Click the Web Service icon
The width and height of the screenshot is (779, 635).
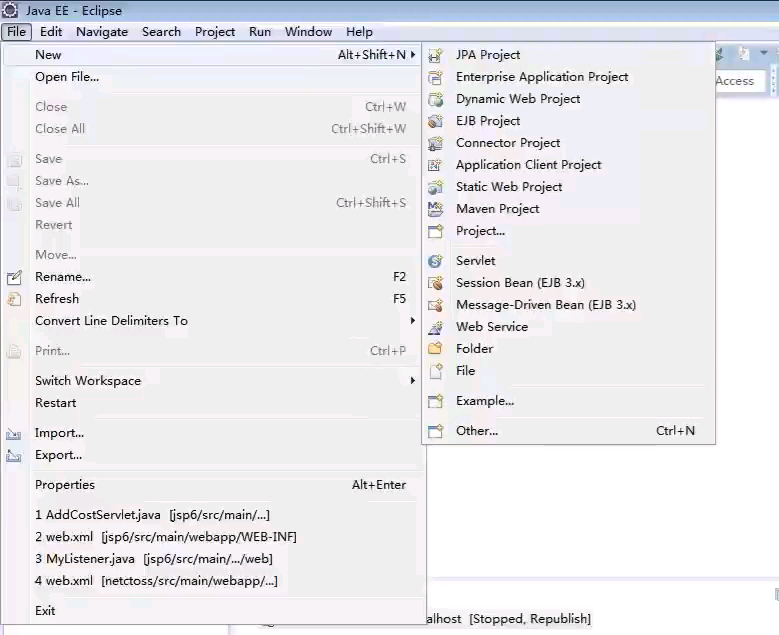point(435,327)
